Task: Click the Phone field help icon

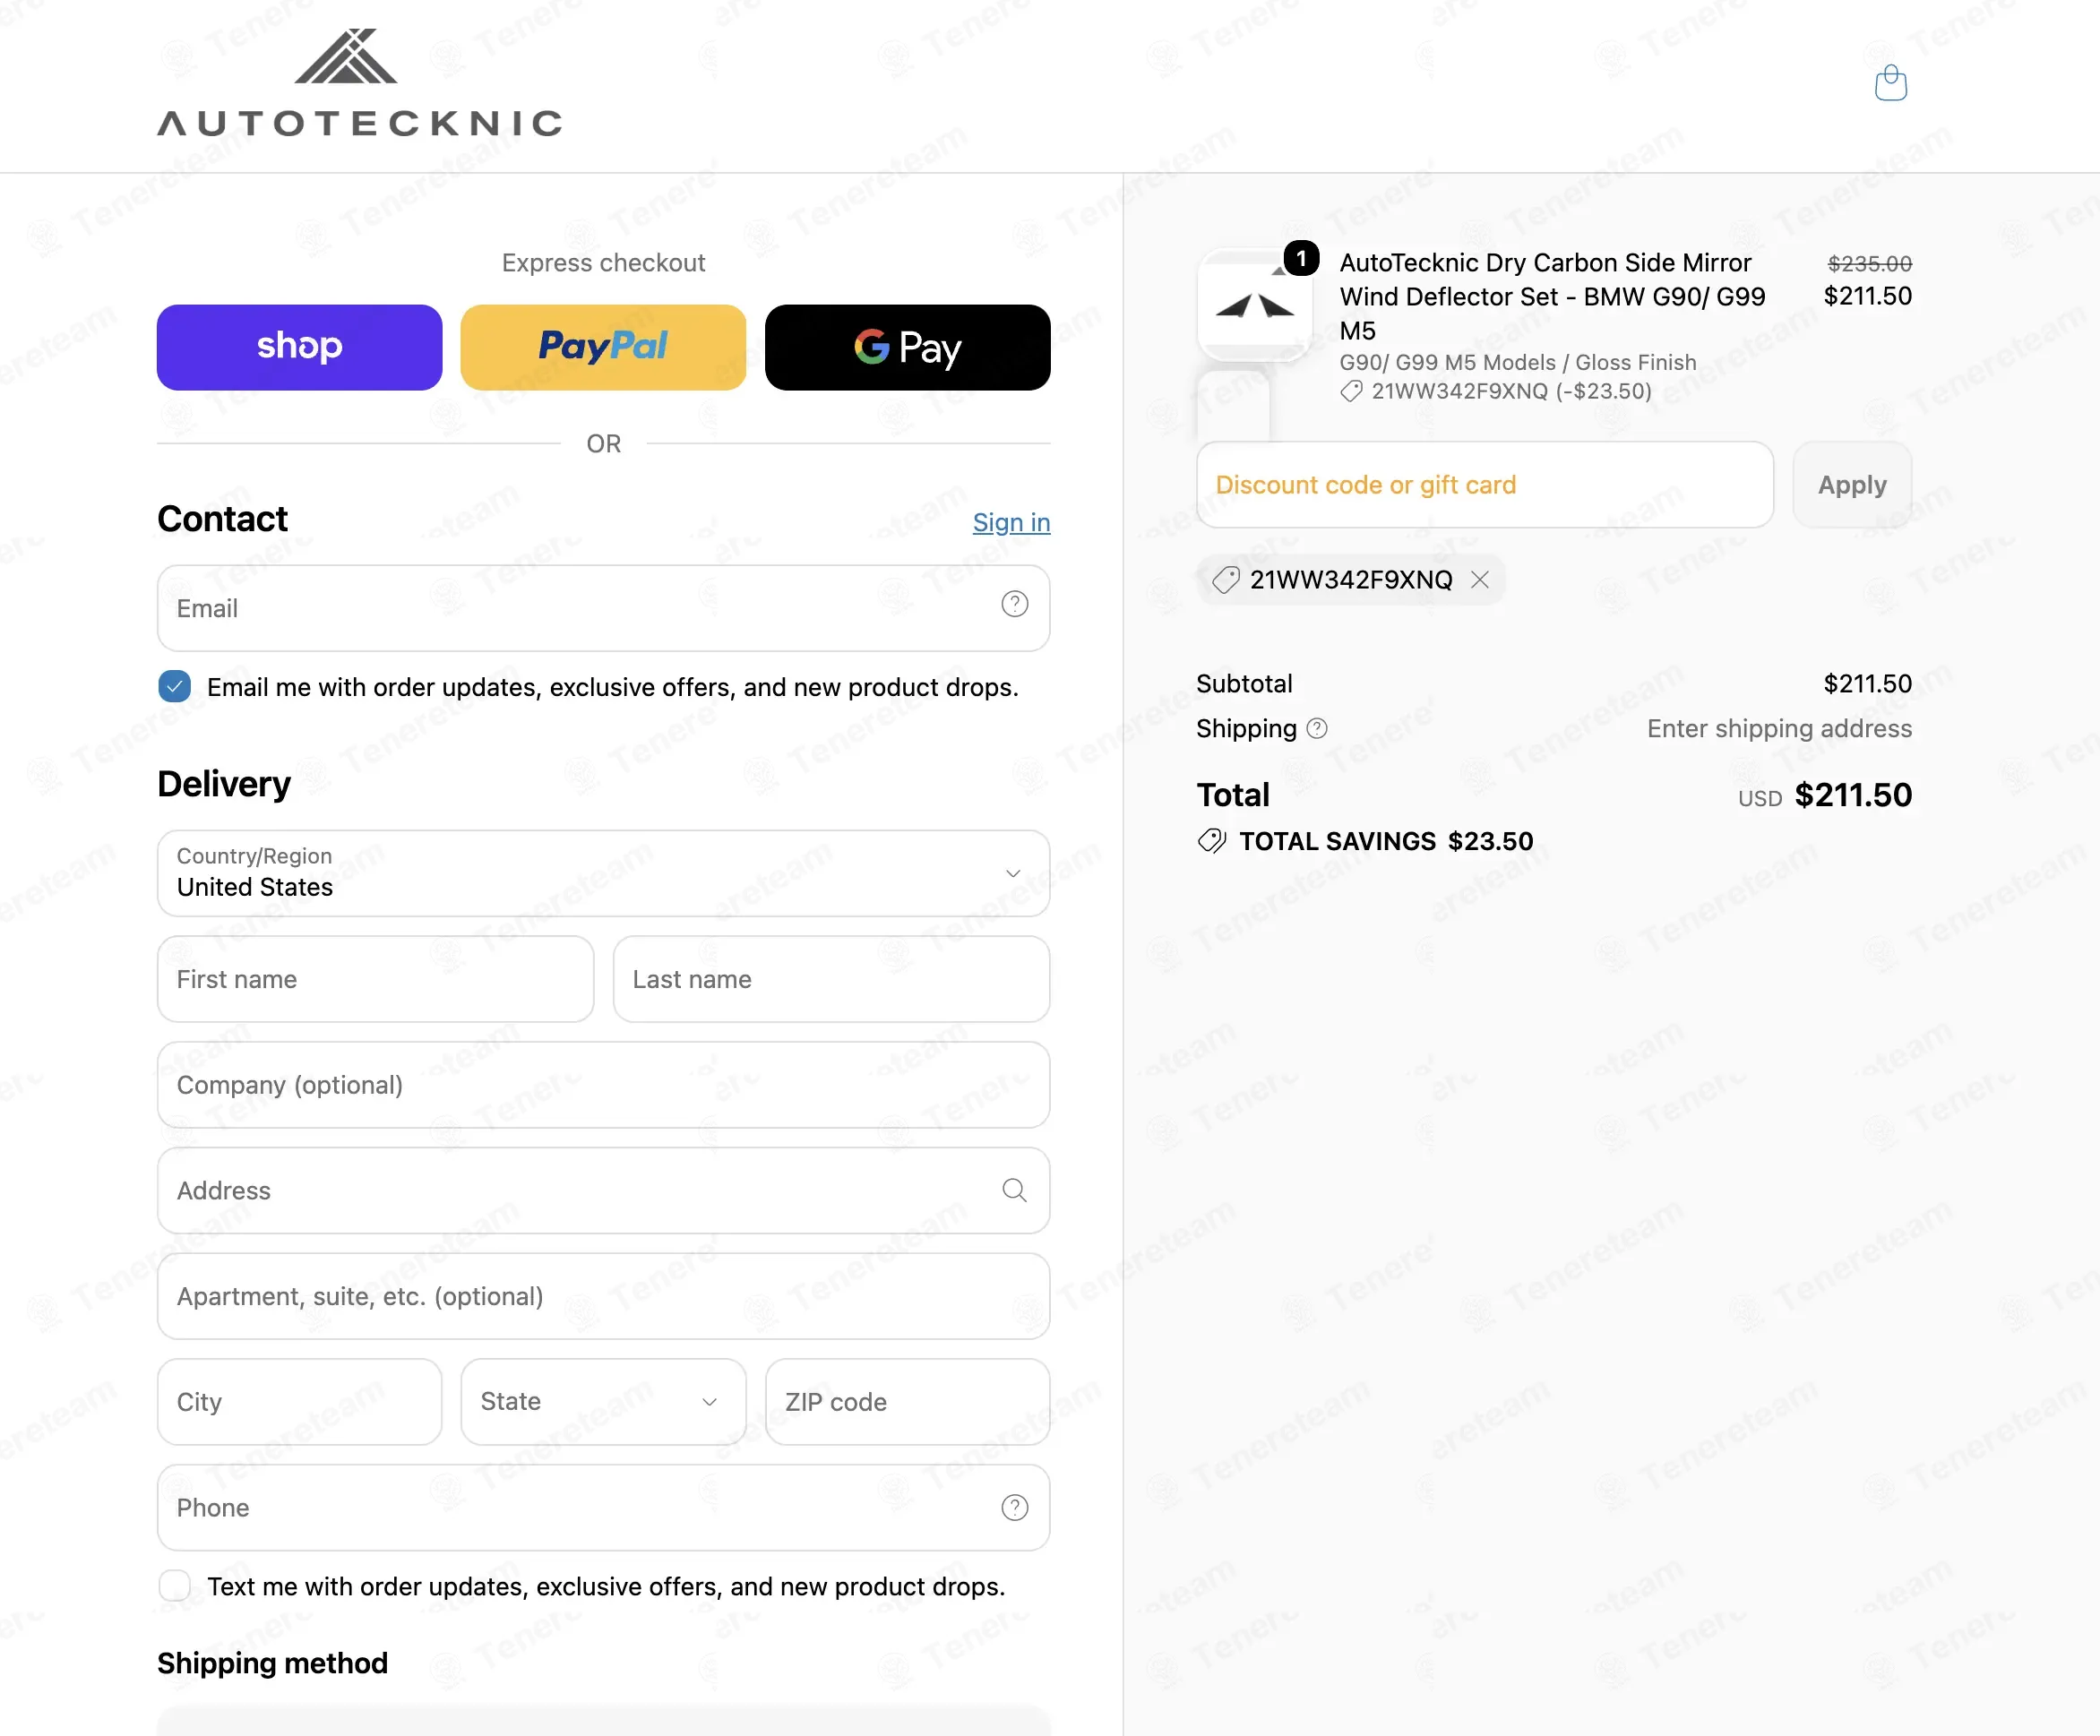Action: click(1014, 1507)
